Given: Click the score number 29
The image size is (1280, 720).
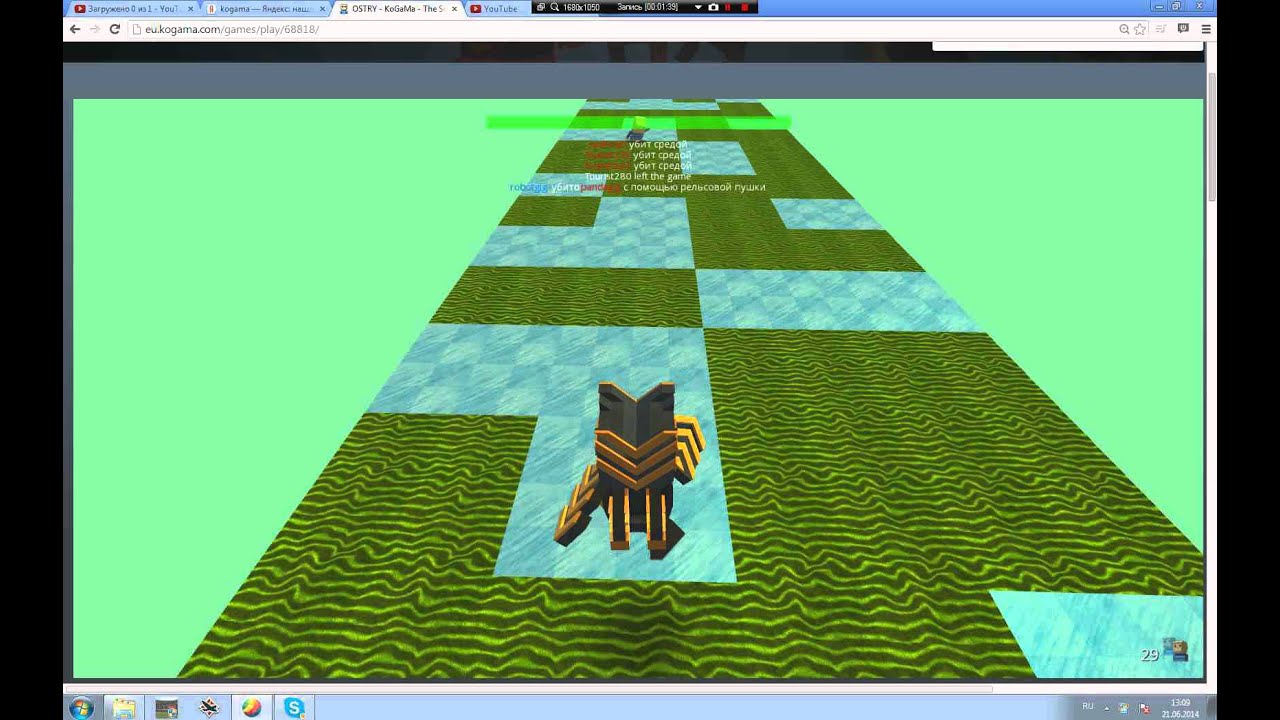Looking at the screenshot, I should (1149, 655).
